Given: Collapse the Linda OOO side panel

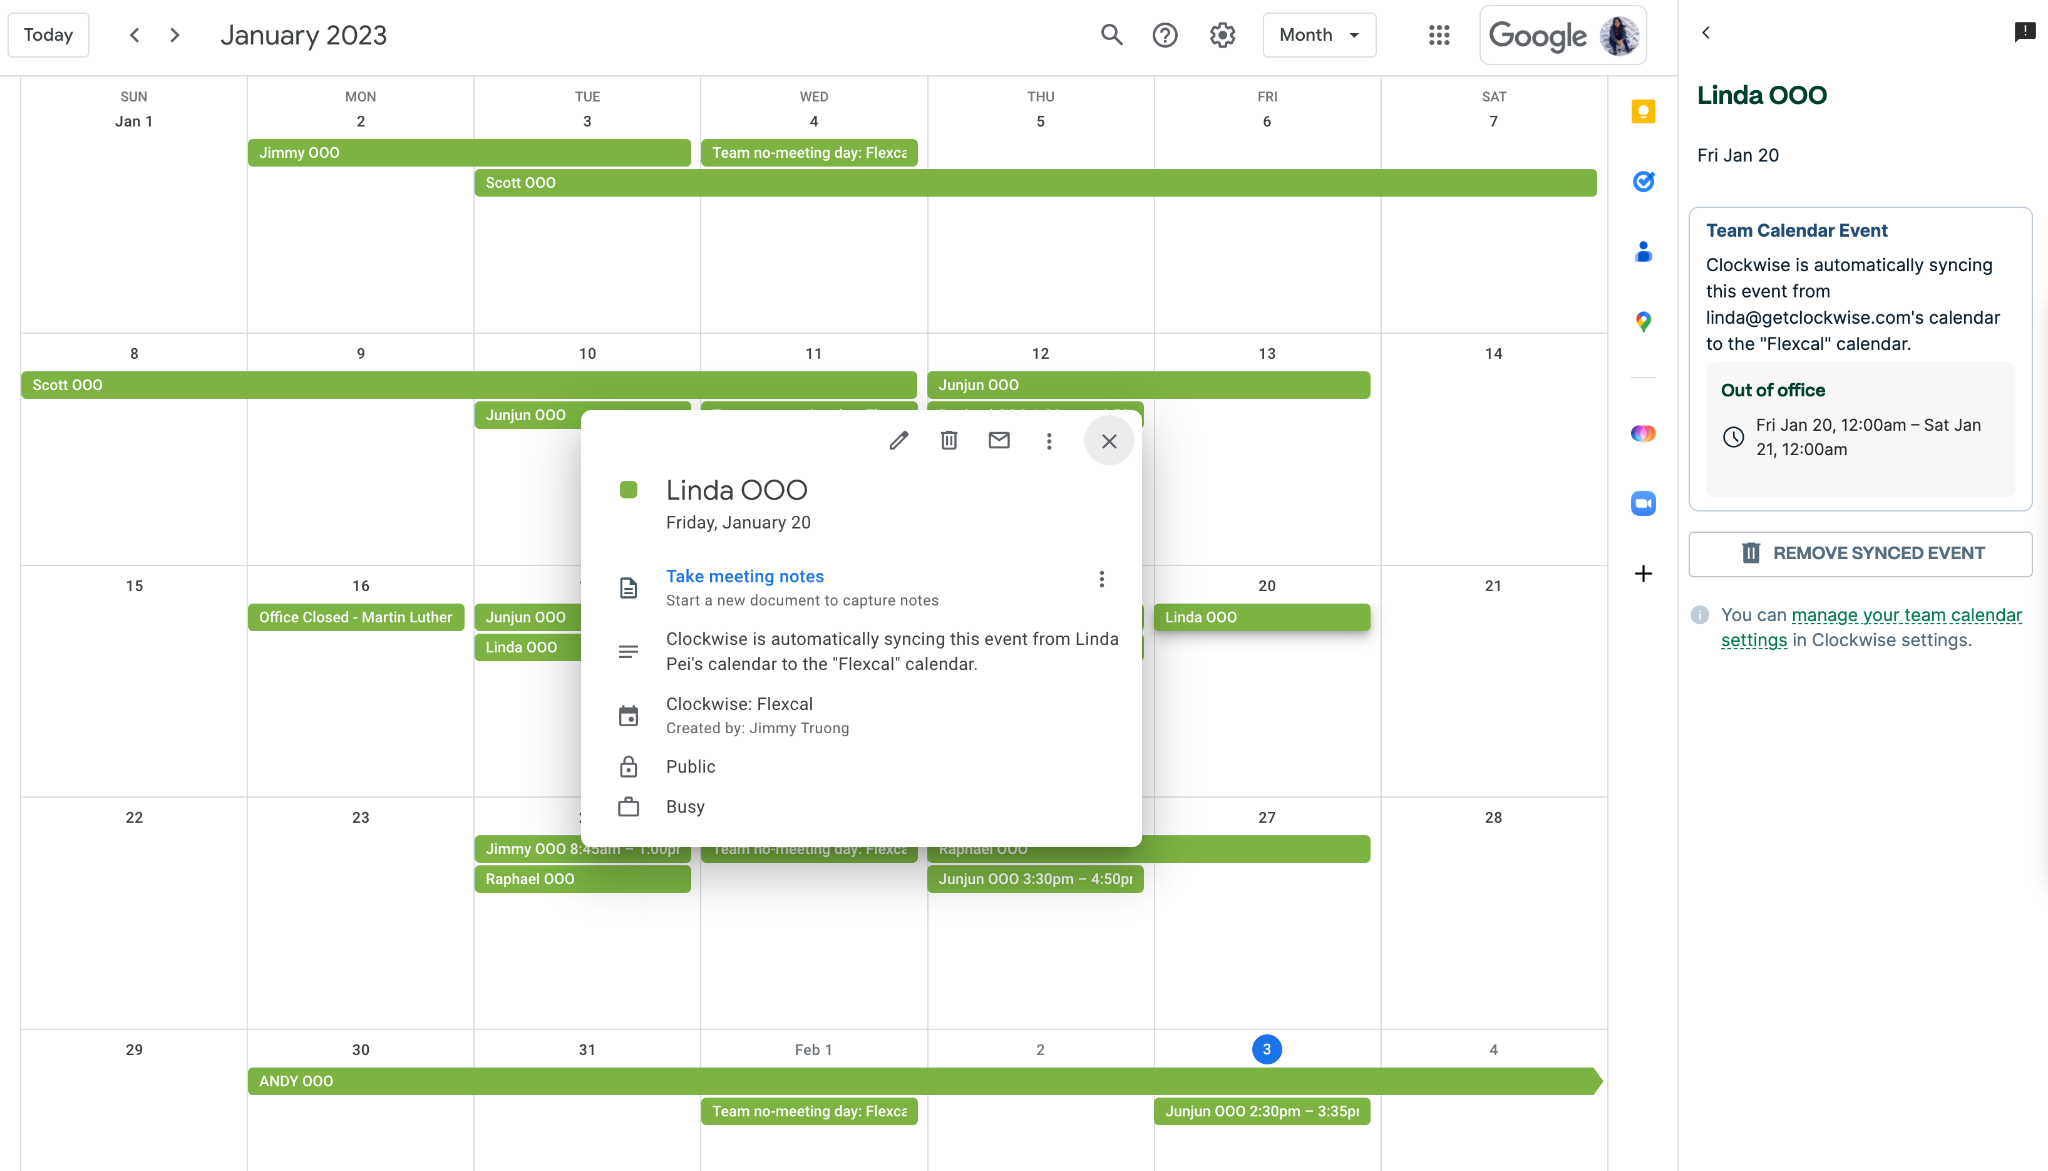Looking at the screenshot, I should pyautogui.click(x=1705, y=32).
